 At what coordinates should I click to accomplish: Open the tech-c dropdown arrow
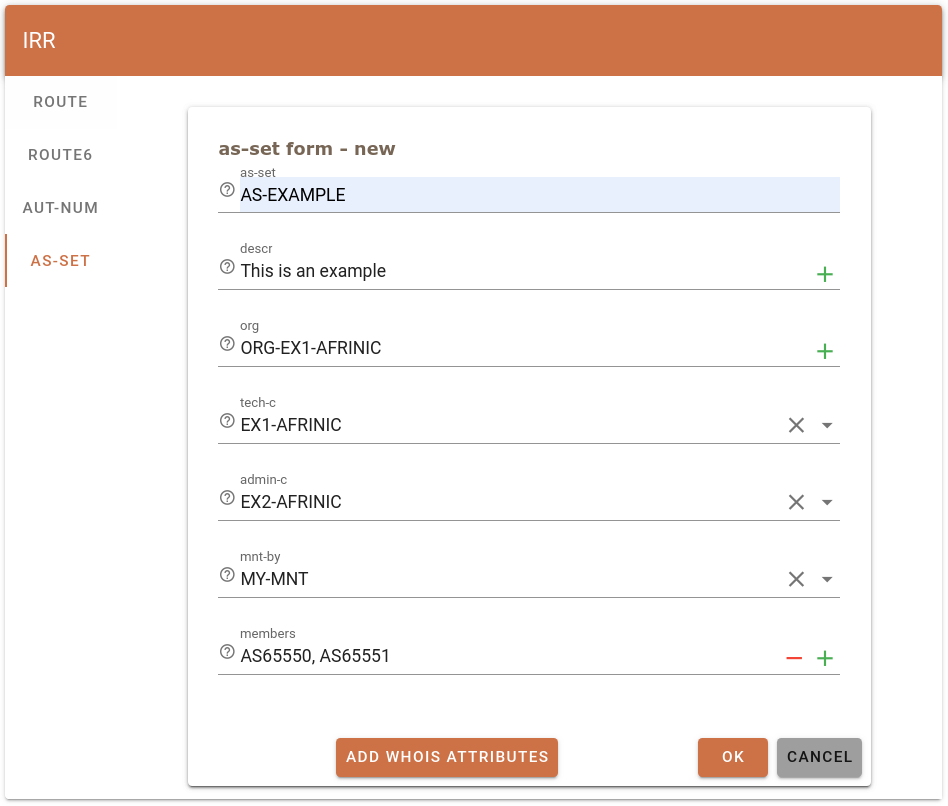pyautogui.click(x=827, y=425)
